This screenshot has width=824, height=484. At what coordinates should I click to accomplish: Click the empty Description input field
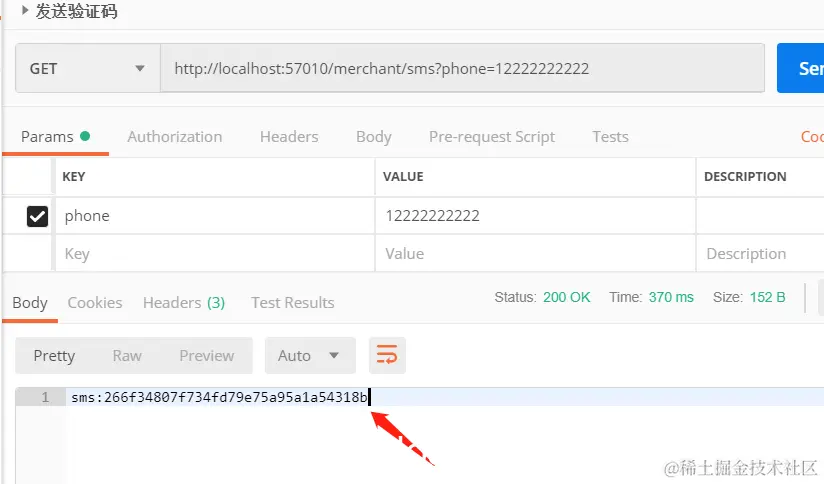760,253
